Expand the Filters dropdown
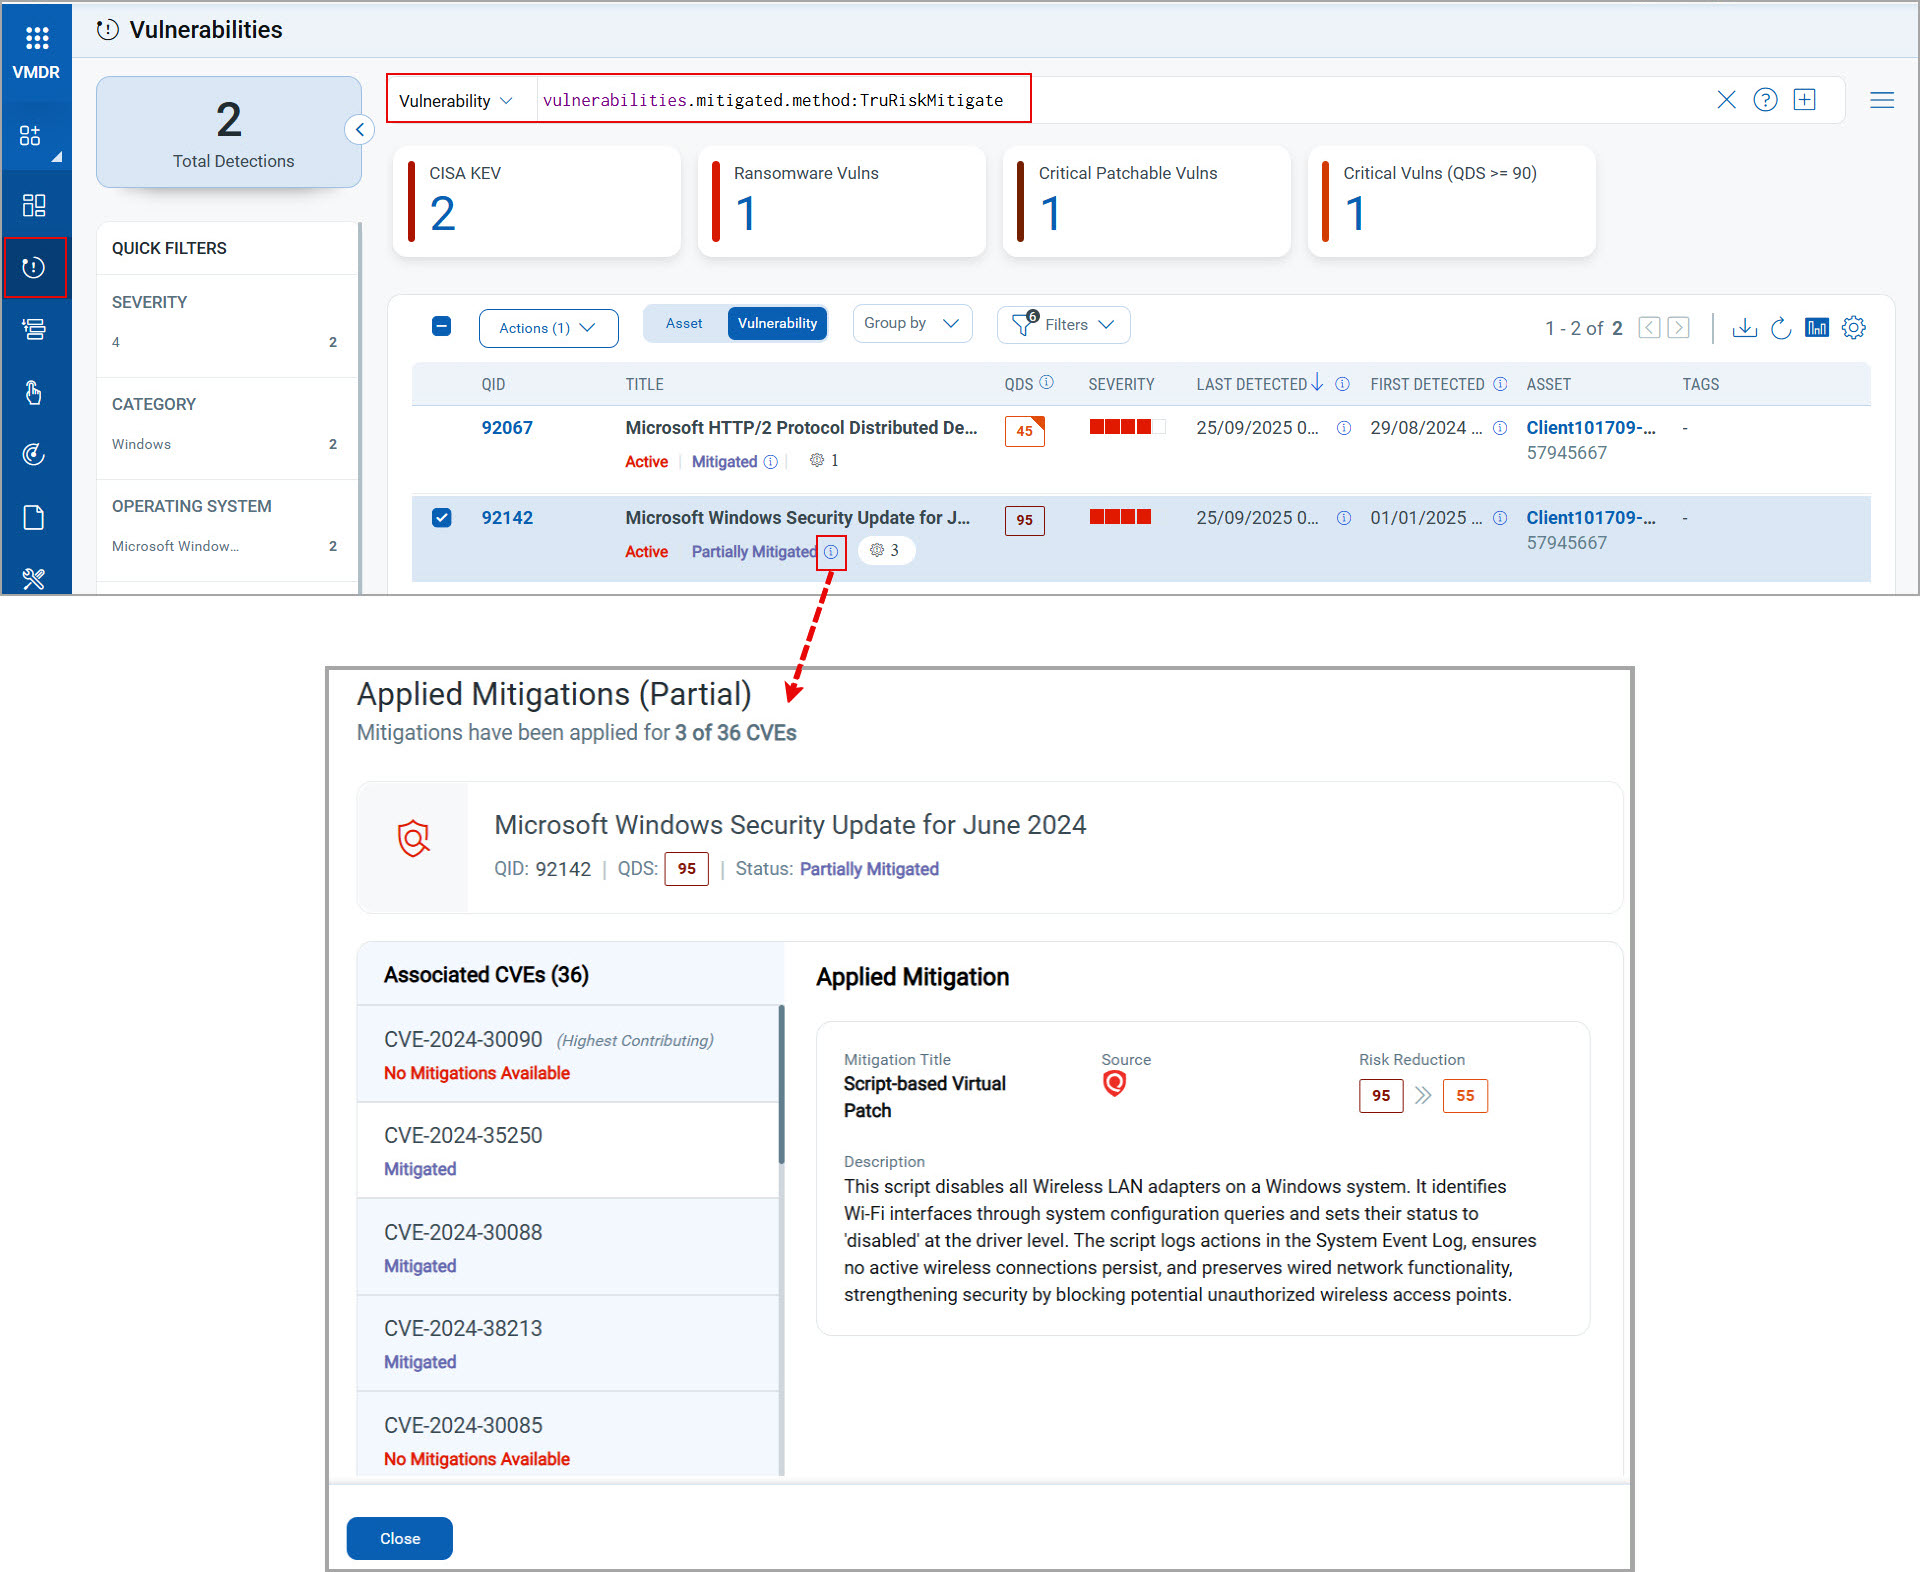This screenshot has height=1572, width=1920. (x=1064, y=325)
